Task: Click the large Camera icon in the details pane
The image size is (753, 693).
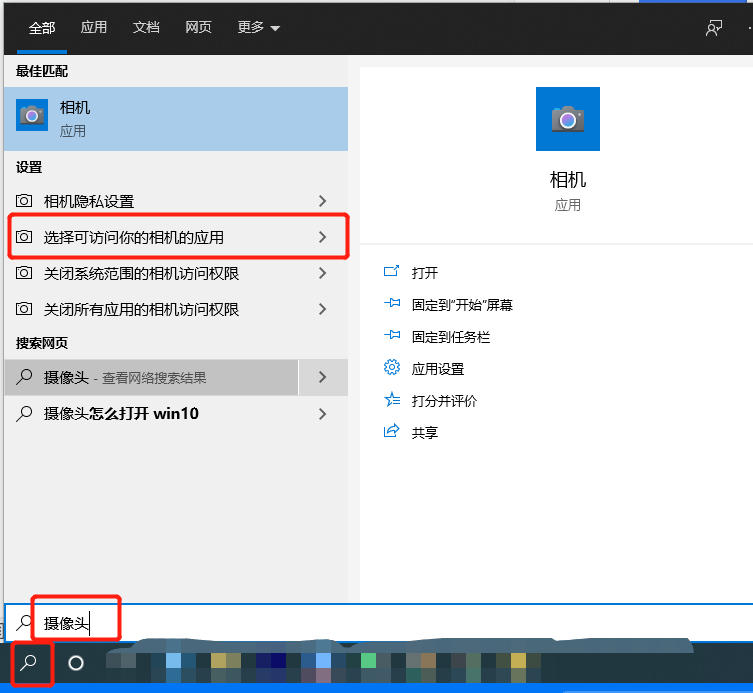Action: [567, 119]
